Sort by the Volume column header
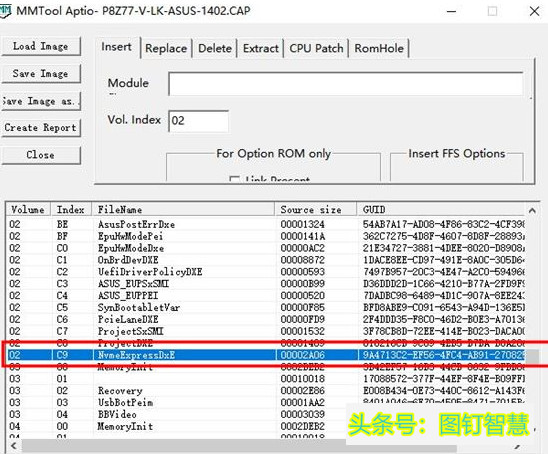 (x=28, y=210)
